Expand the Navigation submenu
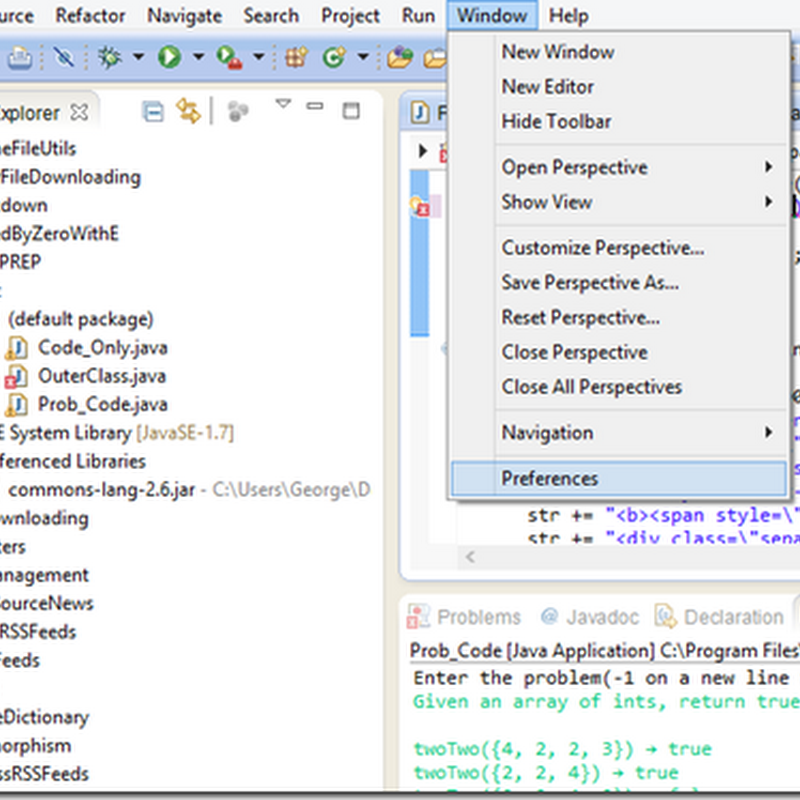 pos(618,433)
